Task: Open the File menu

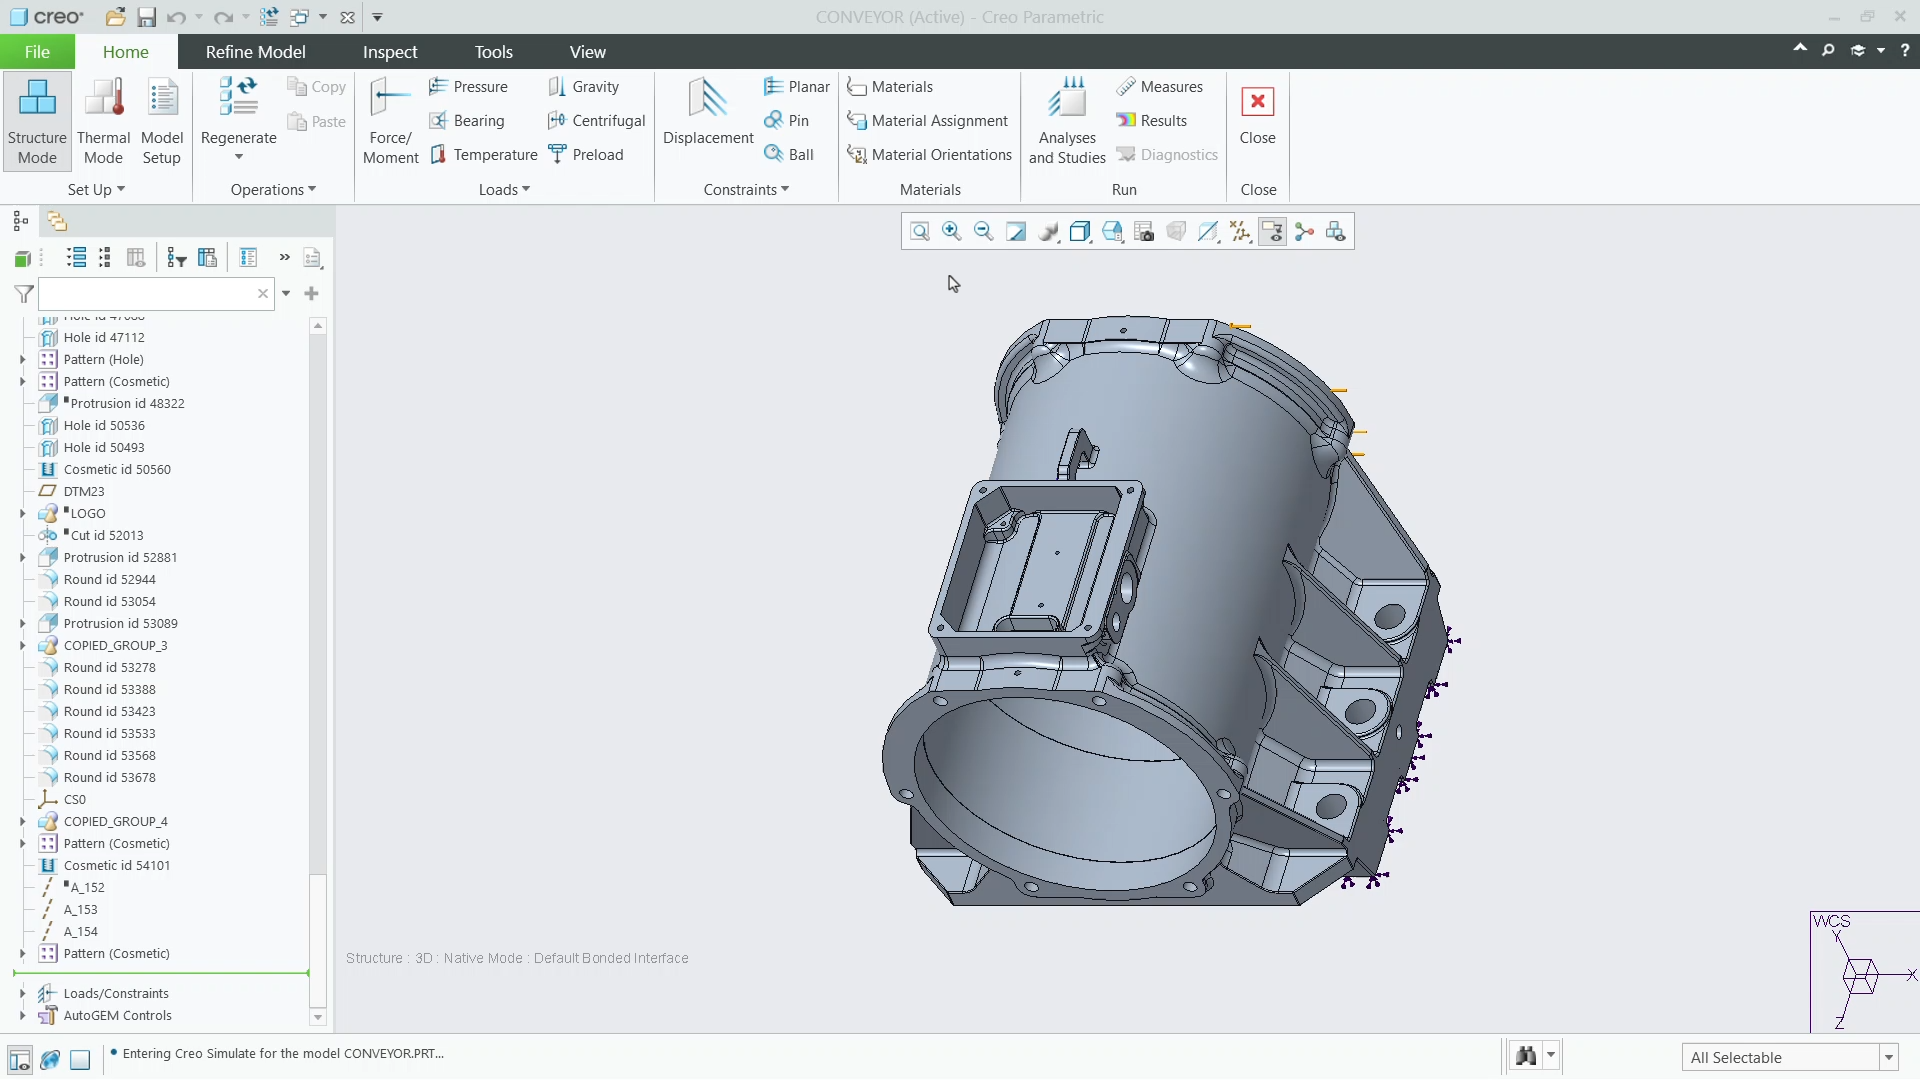Action: coord(37,52)
